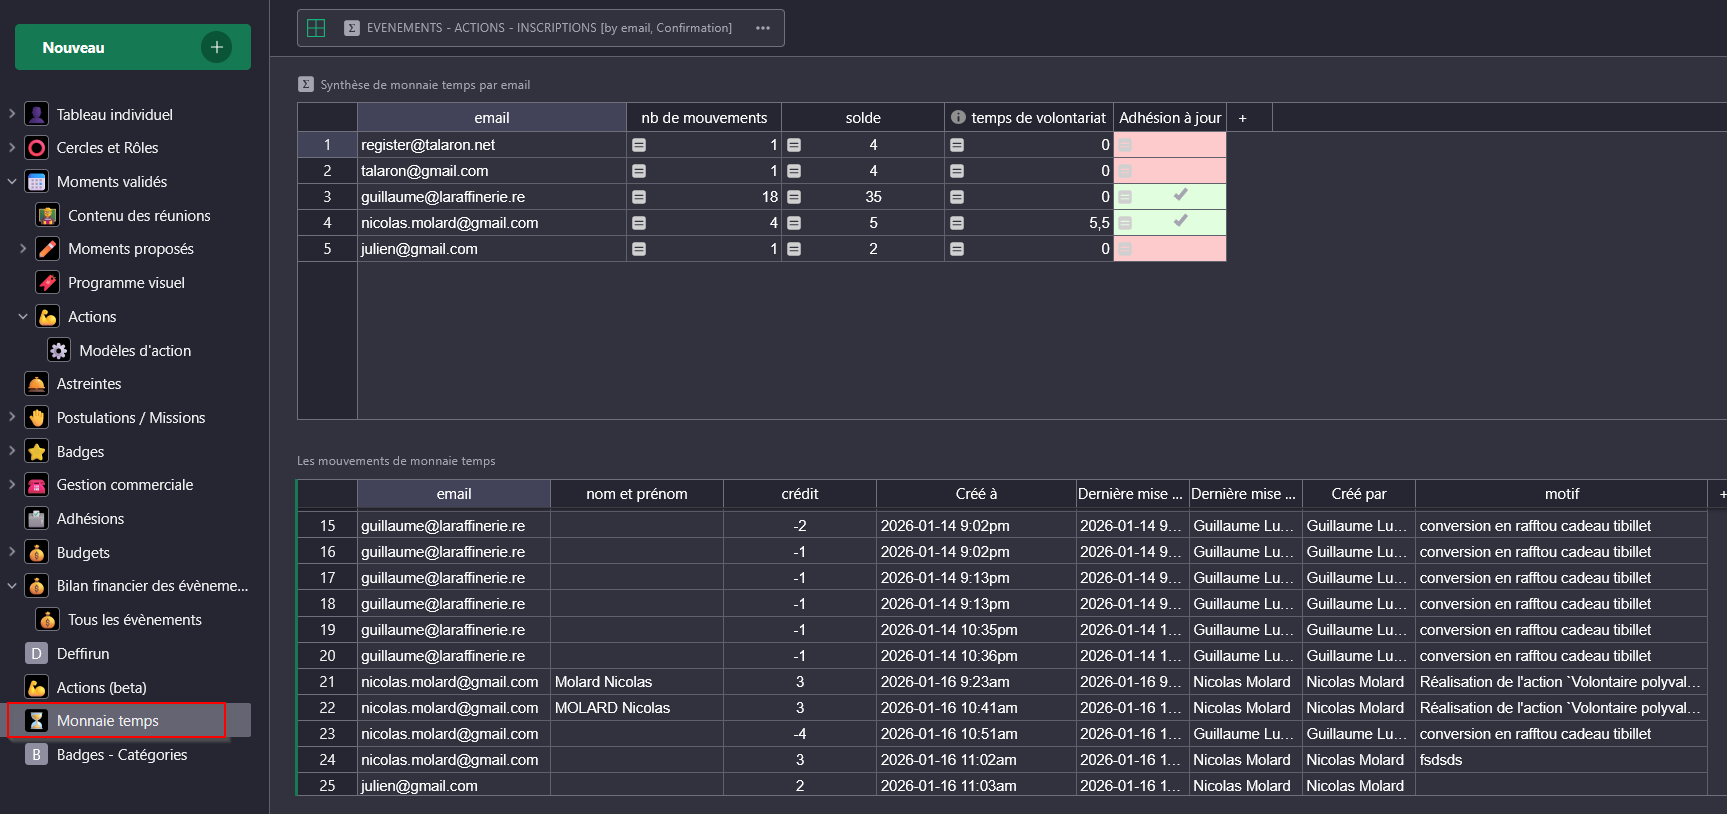
Task: Collapse the Actions tree section
Action: point(23,317)
